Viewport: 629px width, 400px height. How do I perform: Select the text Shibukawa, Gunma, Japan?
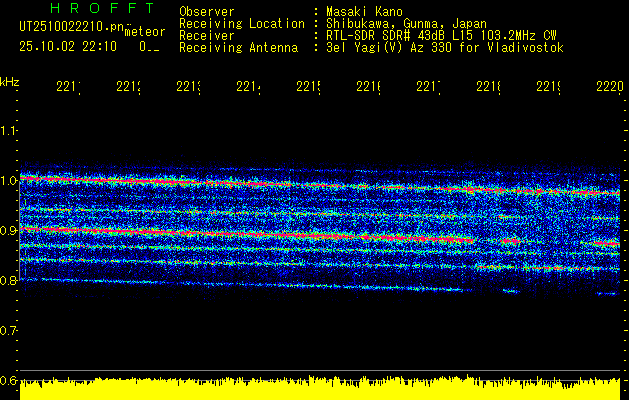pyautogui.click(x=406, y=24)
